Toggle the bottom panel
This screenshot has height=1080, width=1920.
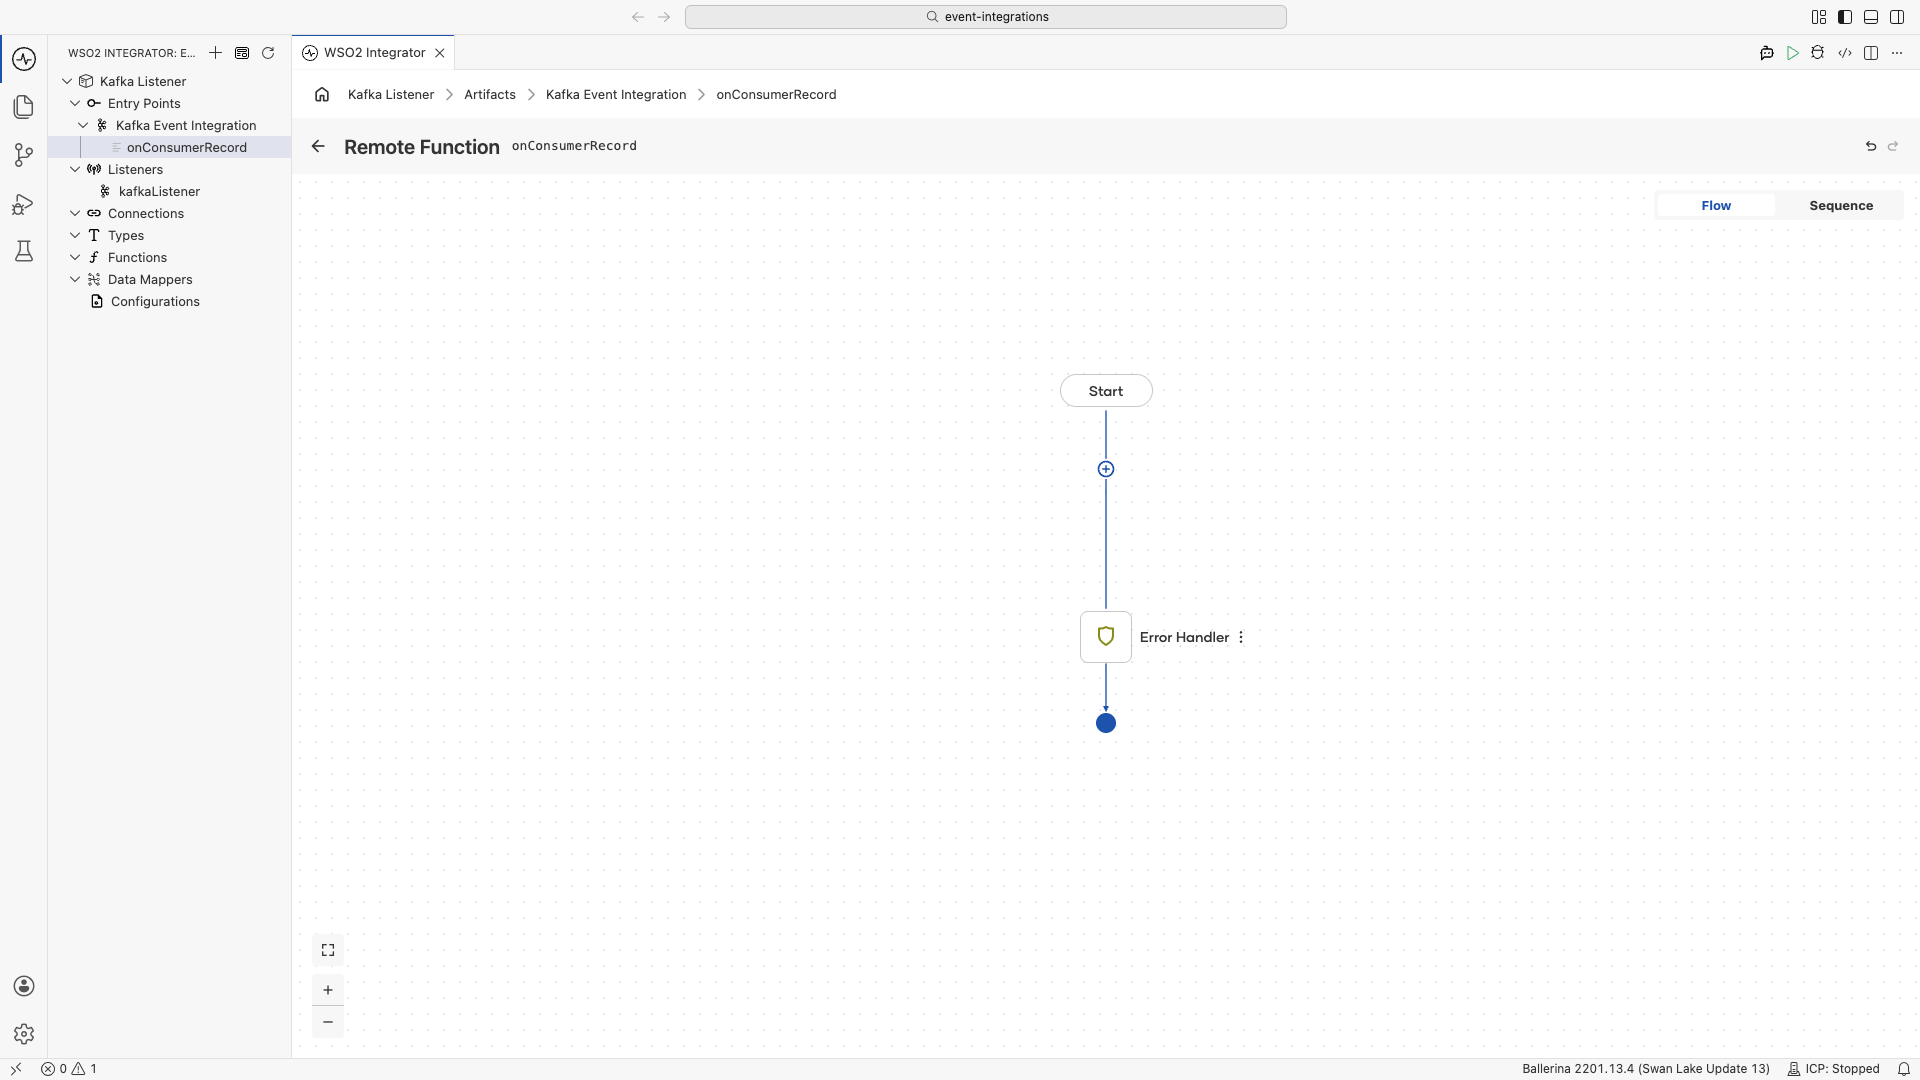1871,17
